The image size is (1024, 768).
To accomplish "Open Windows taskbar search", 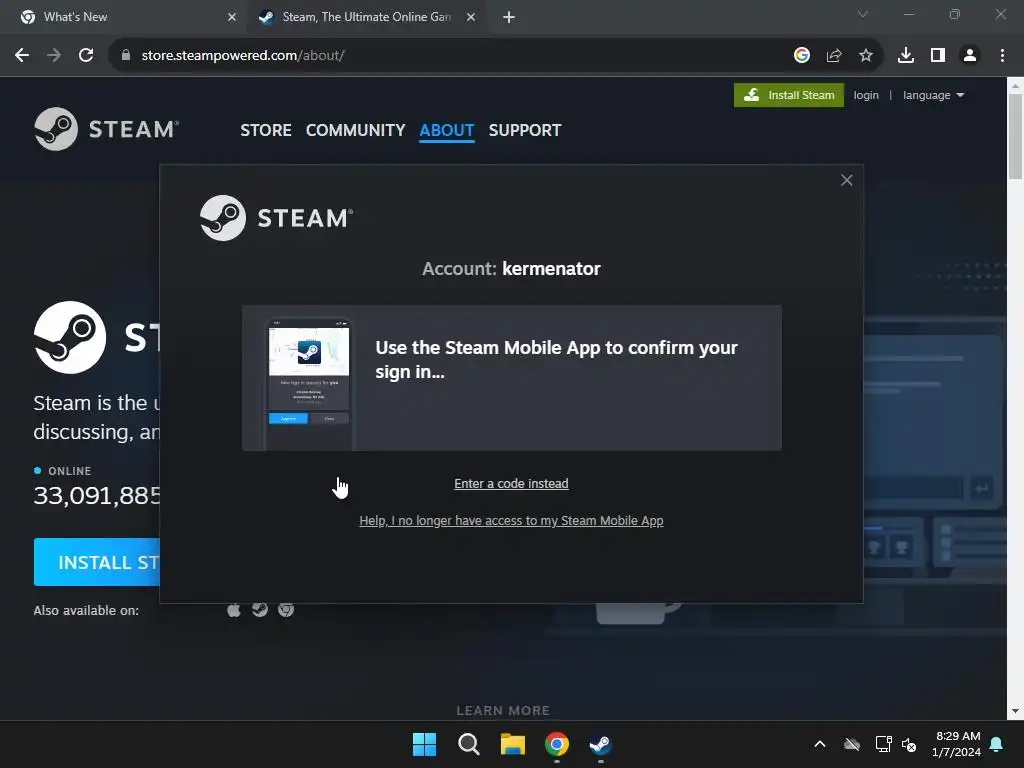I will 468,744.
